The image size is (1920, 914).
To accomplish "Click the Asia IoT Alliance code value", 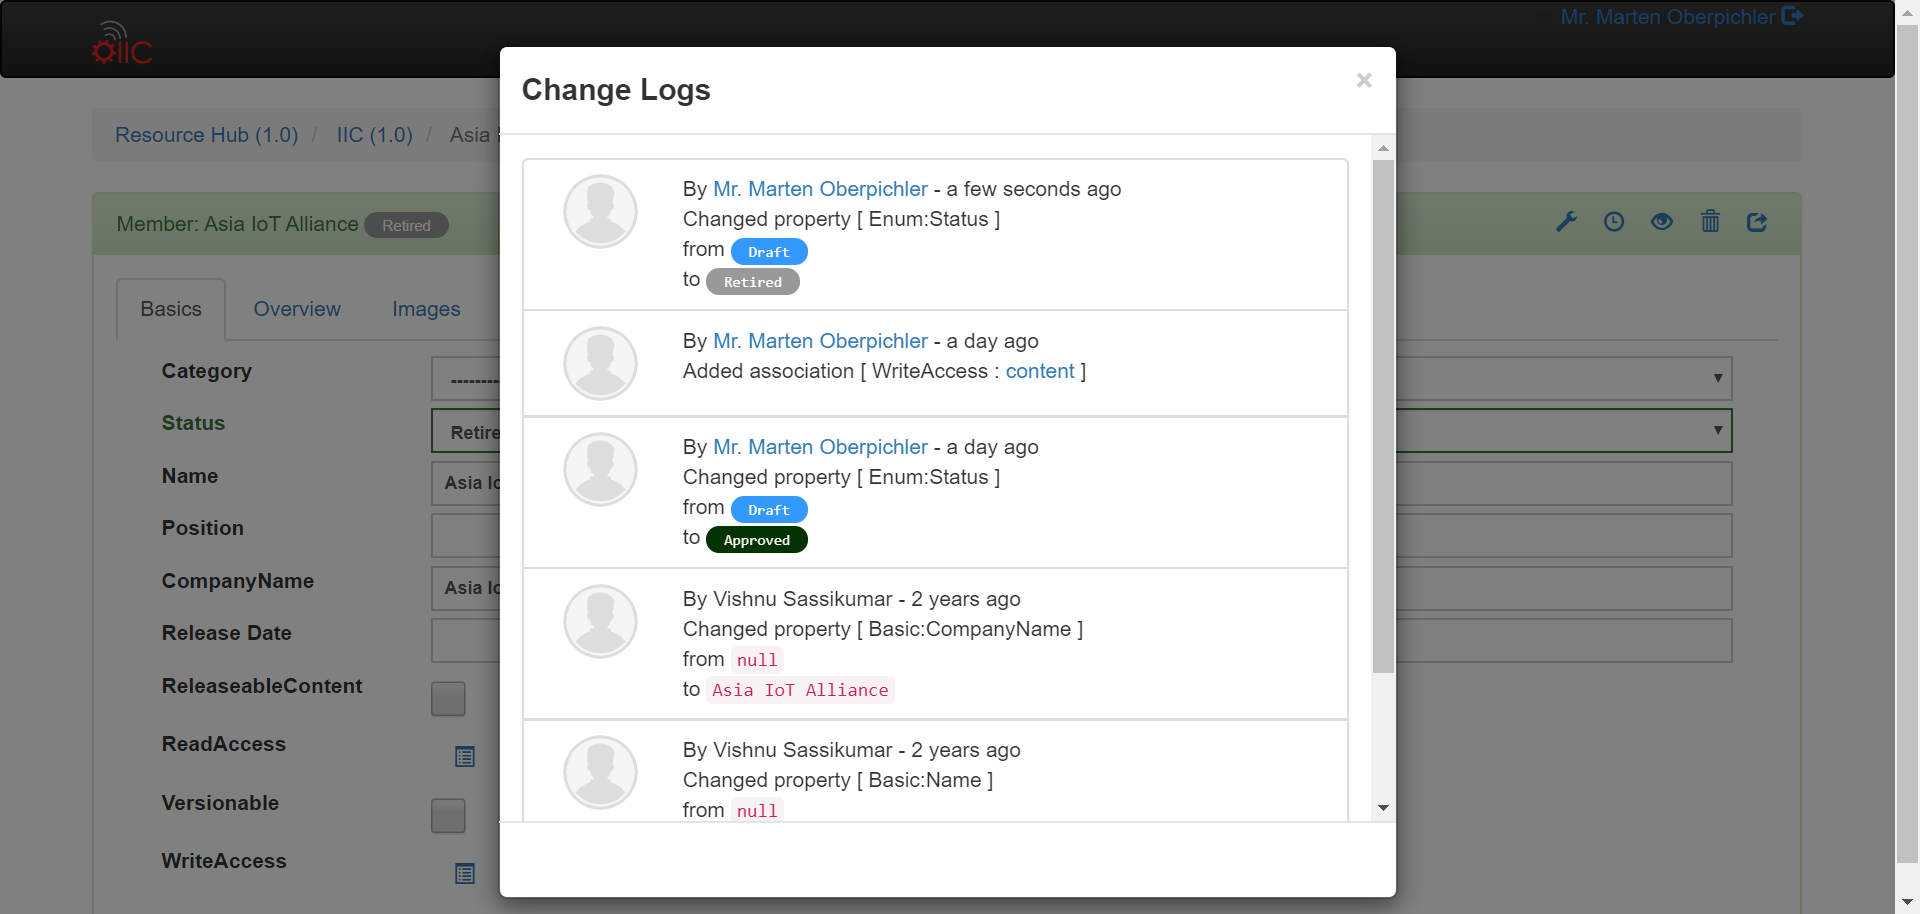I will 800,690.
